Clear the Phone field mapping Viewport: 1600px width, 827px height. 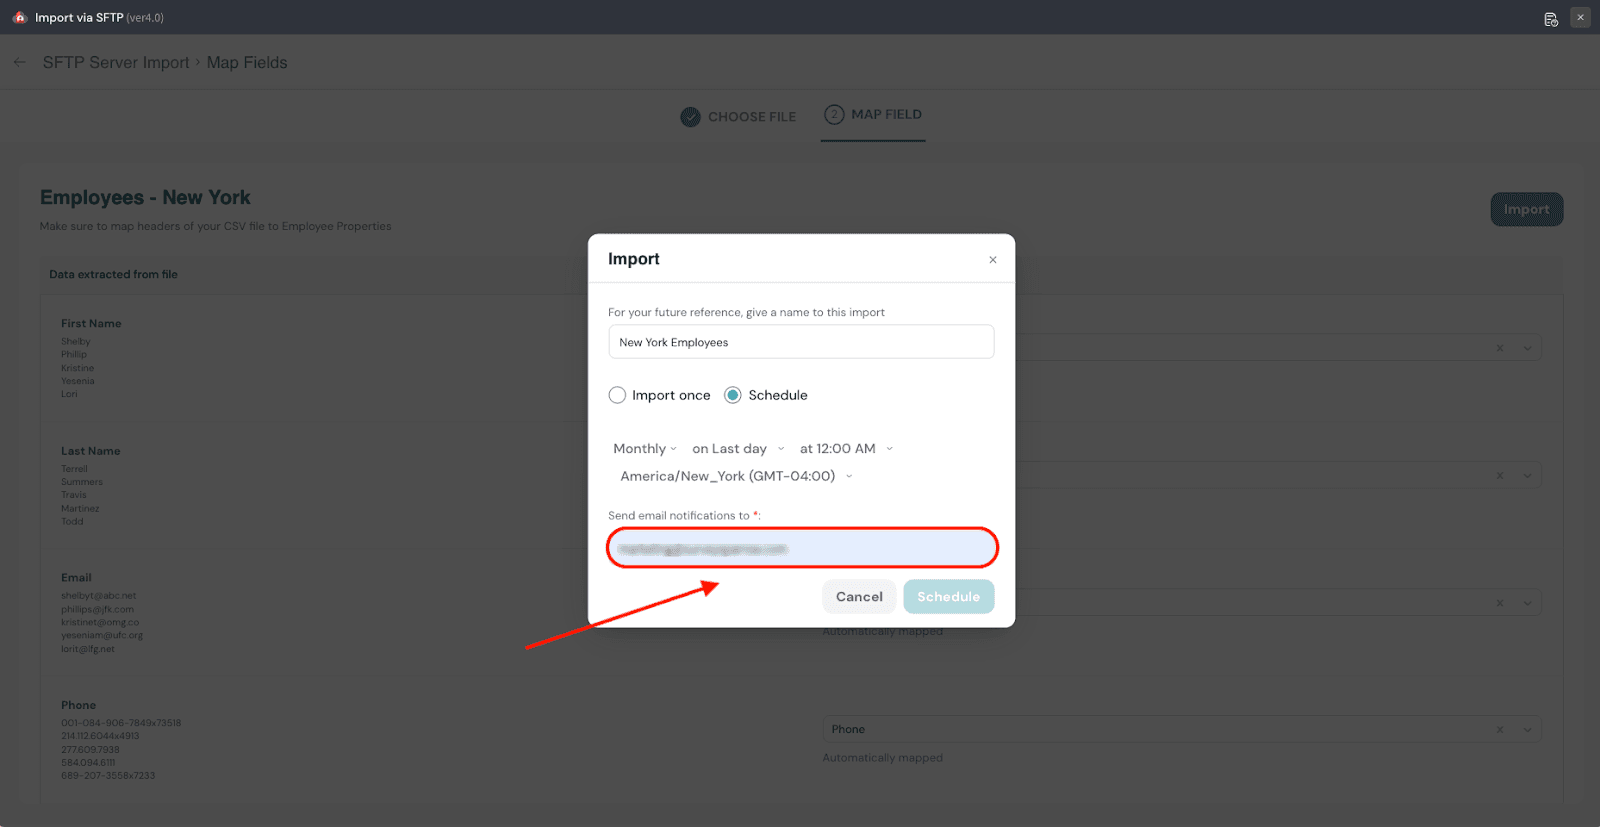click(1499, 730)
